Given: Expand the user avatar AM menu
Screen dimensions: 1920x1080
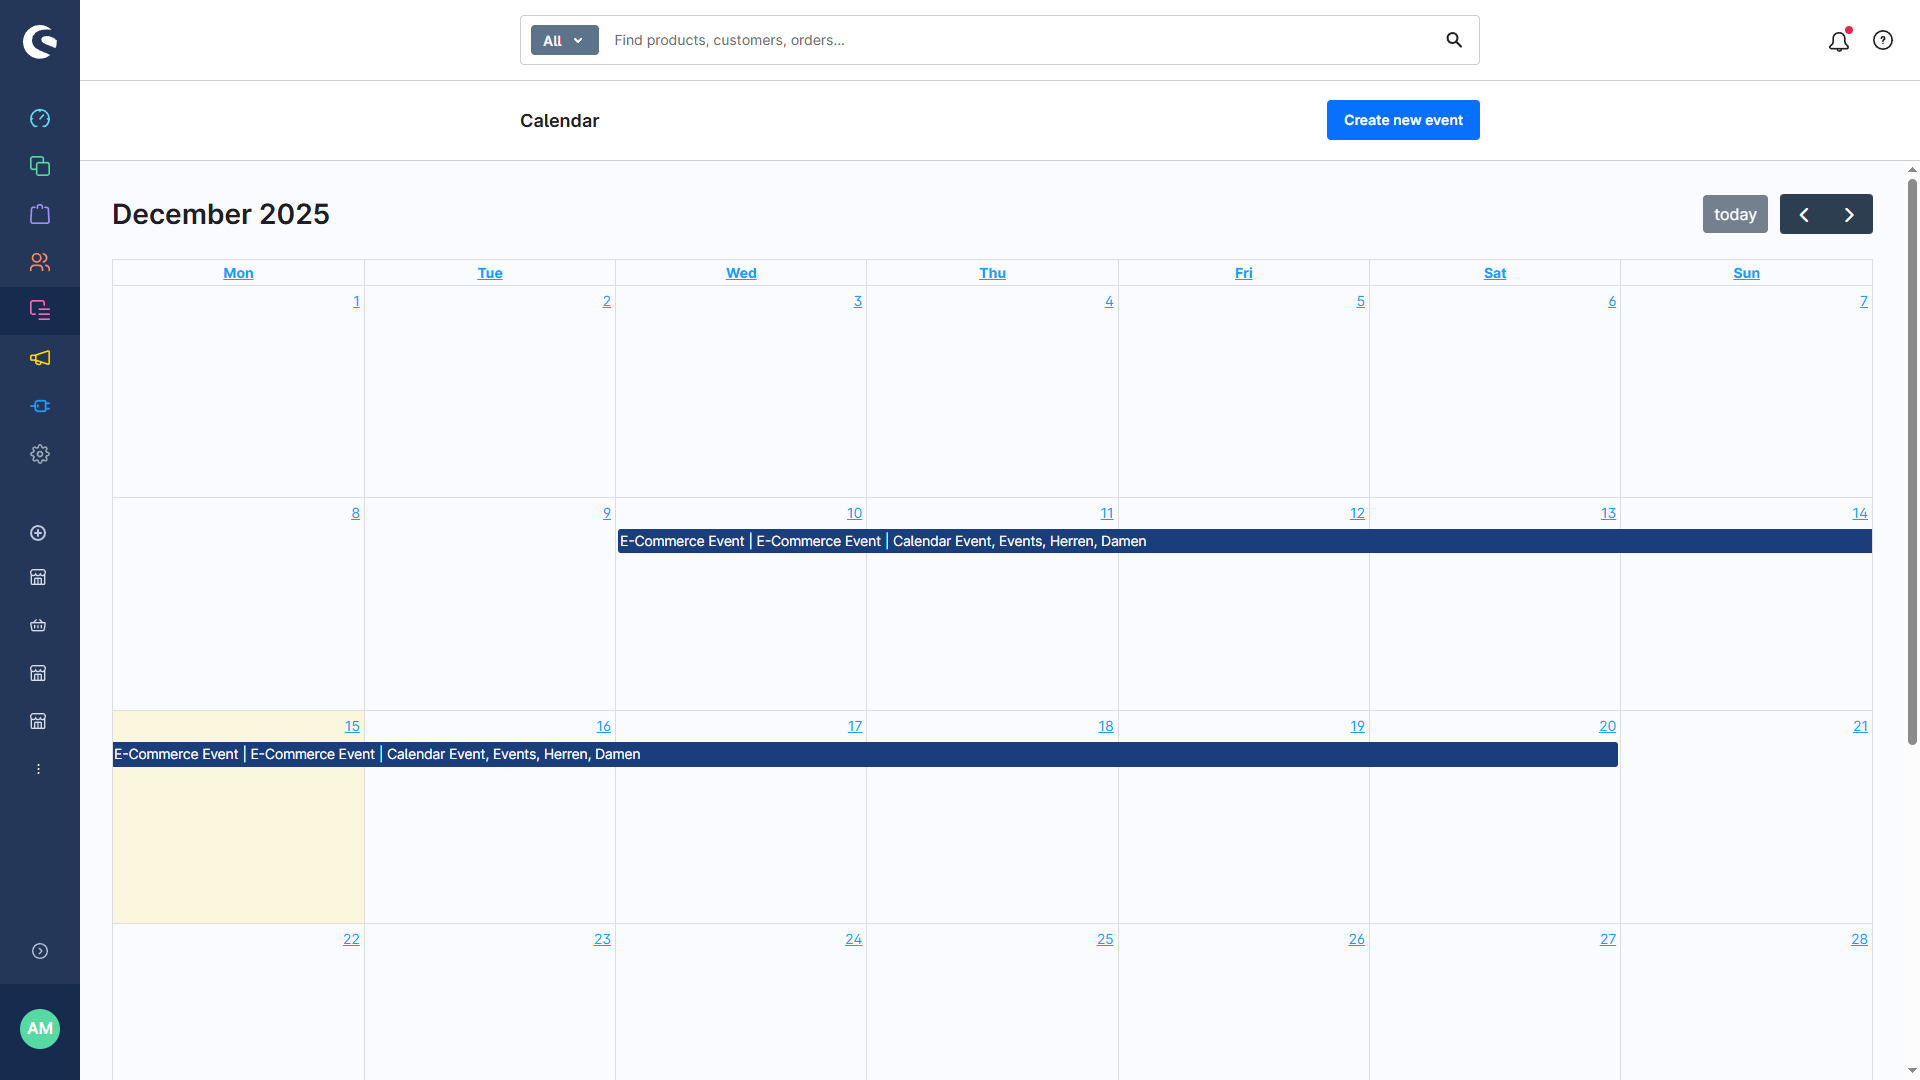Looking at the screenshot, I should point(40,1028).
